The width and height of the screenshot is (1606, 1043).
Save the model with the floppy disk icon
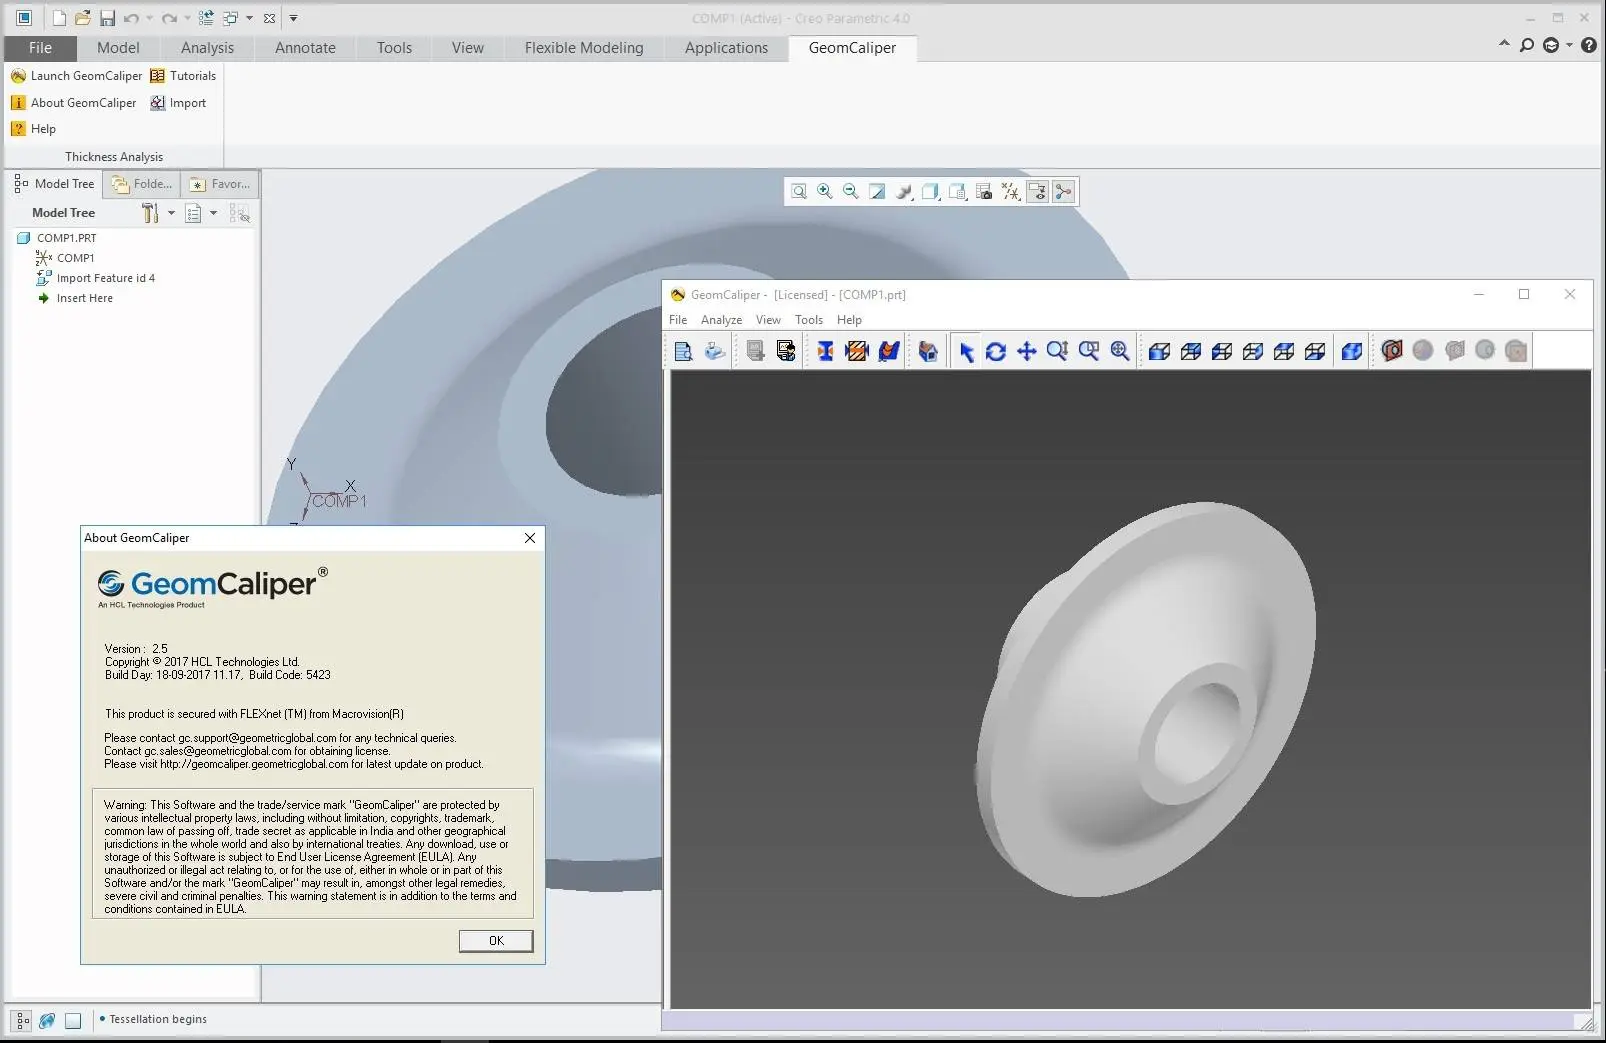[x=107, y=18]
